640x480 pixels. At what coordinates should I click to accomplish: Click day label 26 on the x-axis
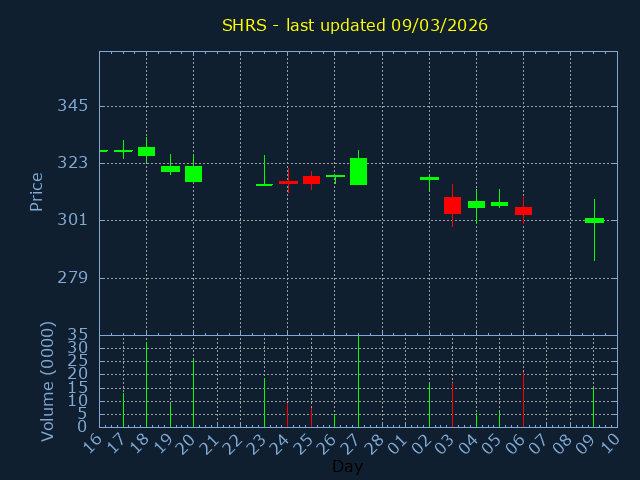click(x=328, y=444)
